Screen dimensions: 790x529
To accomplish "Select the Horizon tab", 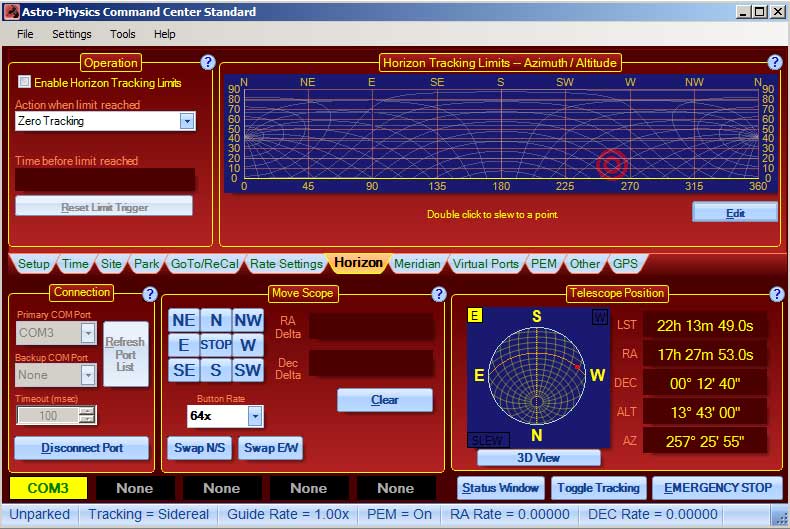I will pos(358,263).
